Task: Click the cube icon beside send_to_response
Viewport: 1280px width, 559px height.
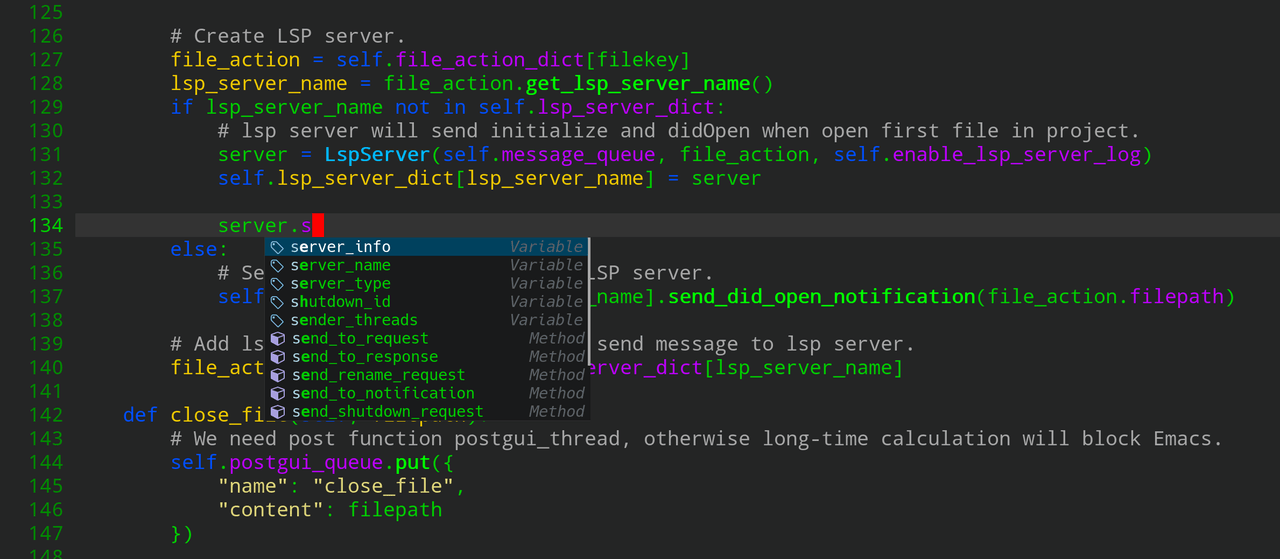Action: point(277,357)
